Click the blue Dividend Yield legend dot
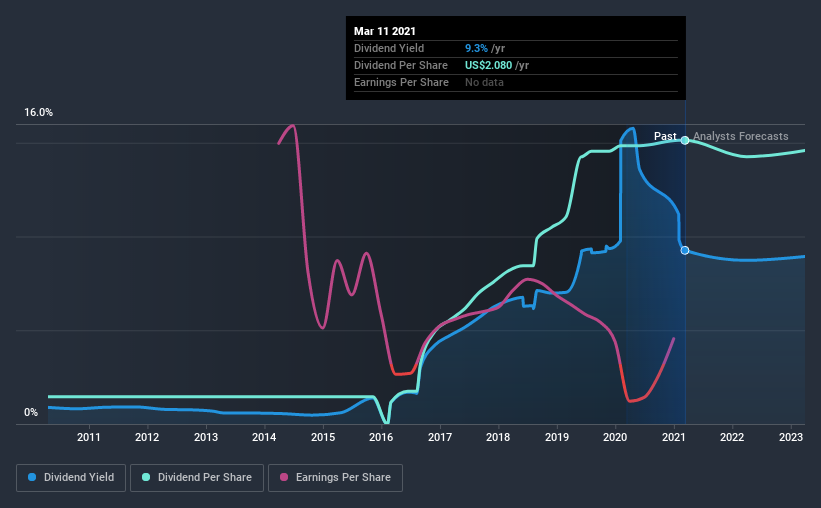The height and width of the screenshot is (508, 821). [32, 477]
